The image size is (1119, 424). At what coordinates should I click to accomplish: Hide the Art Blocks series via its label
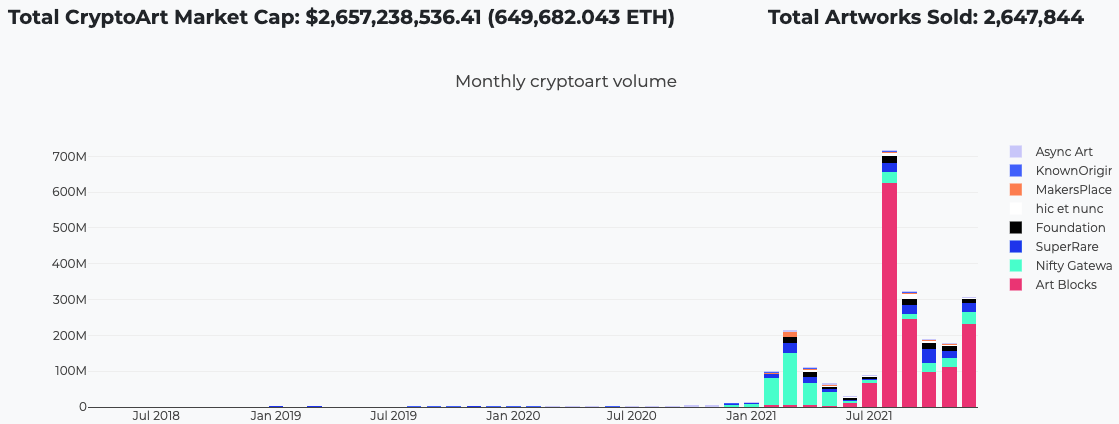pos(1064,285)
